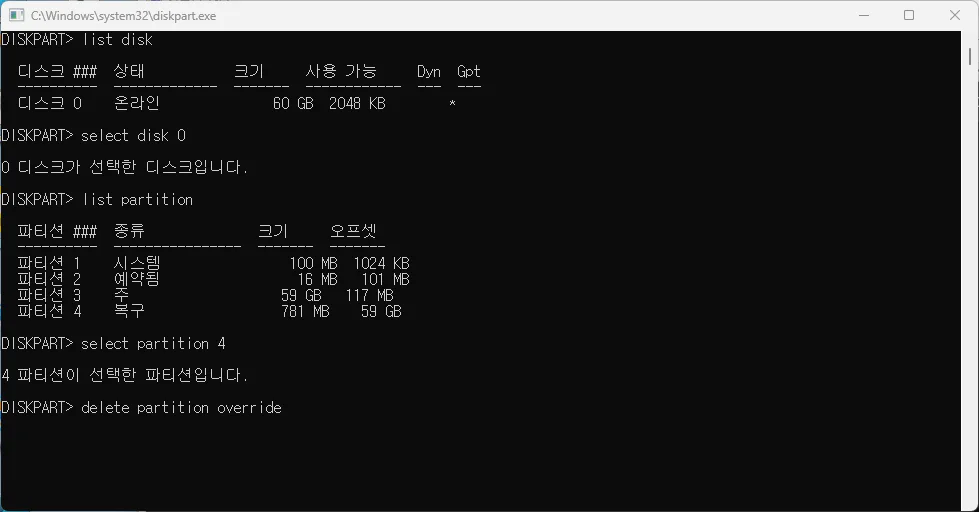Viewport: 979px width, 512px height.
Task: Click the '16 MB' partition size
Action: pyautogui.click(x=317, y=280)
